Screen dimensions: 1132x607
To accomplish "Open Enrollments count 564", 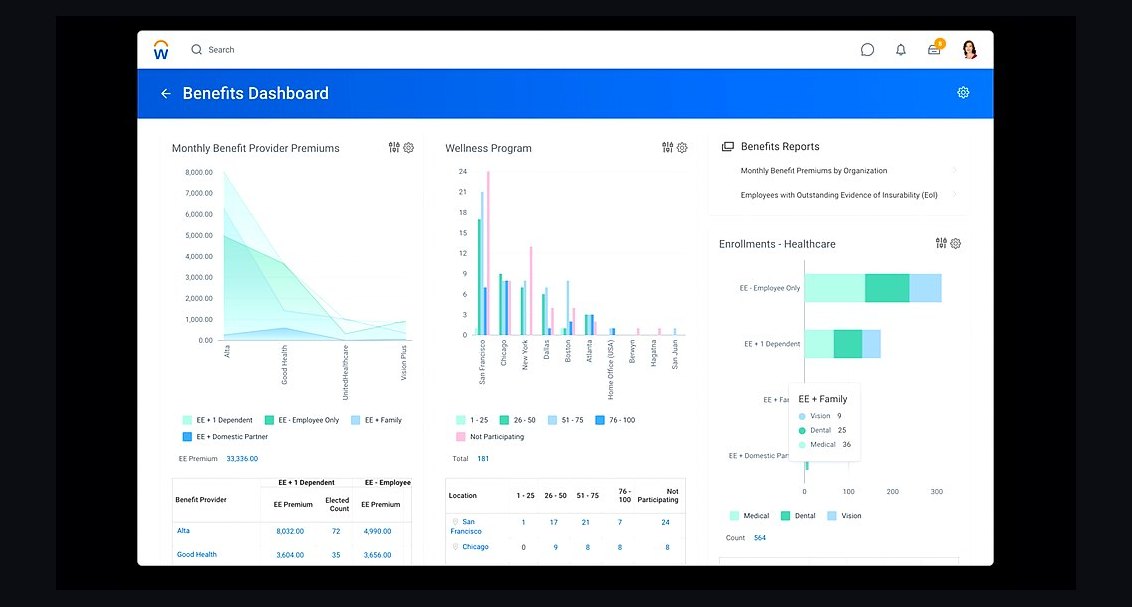I will click(x=759, y=538).
